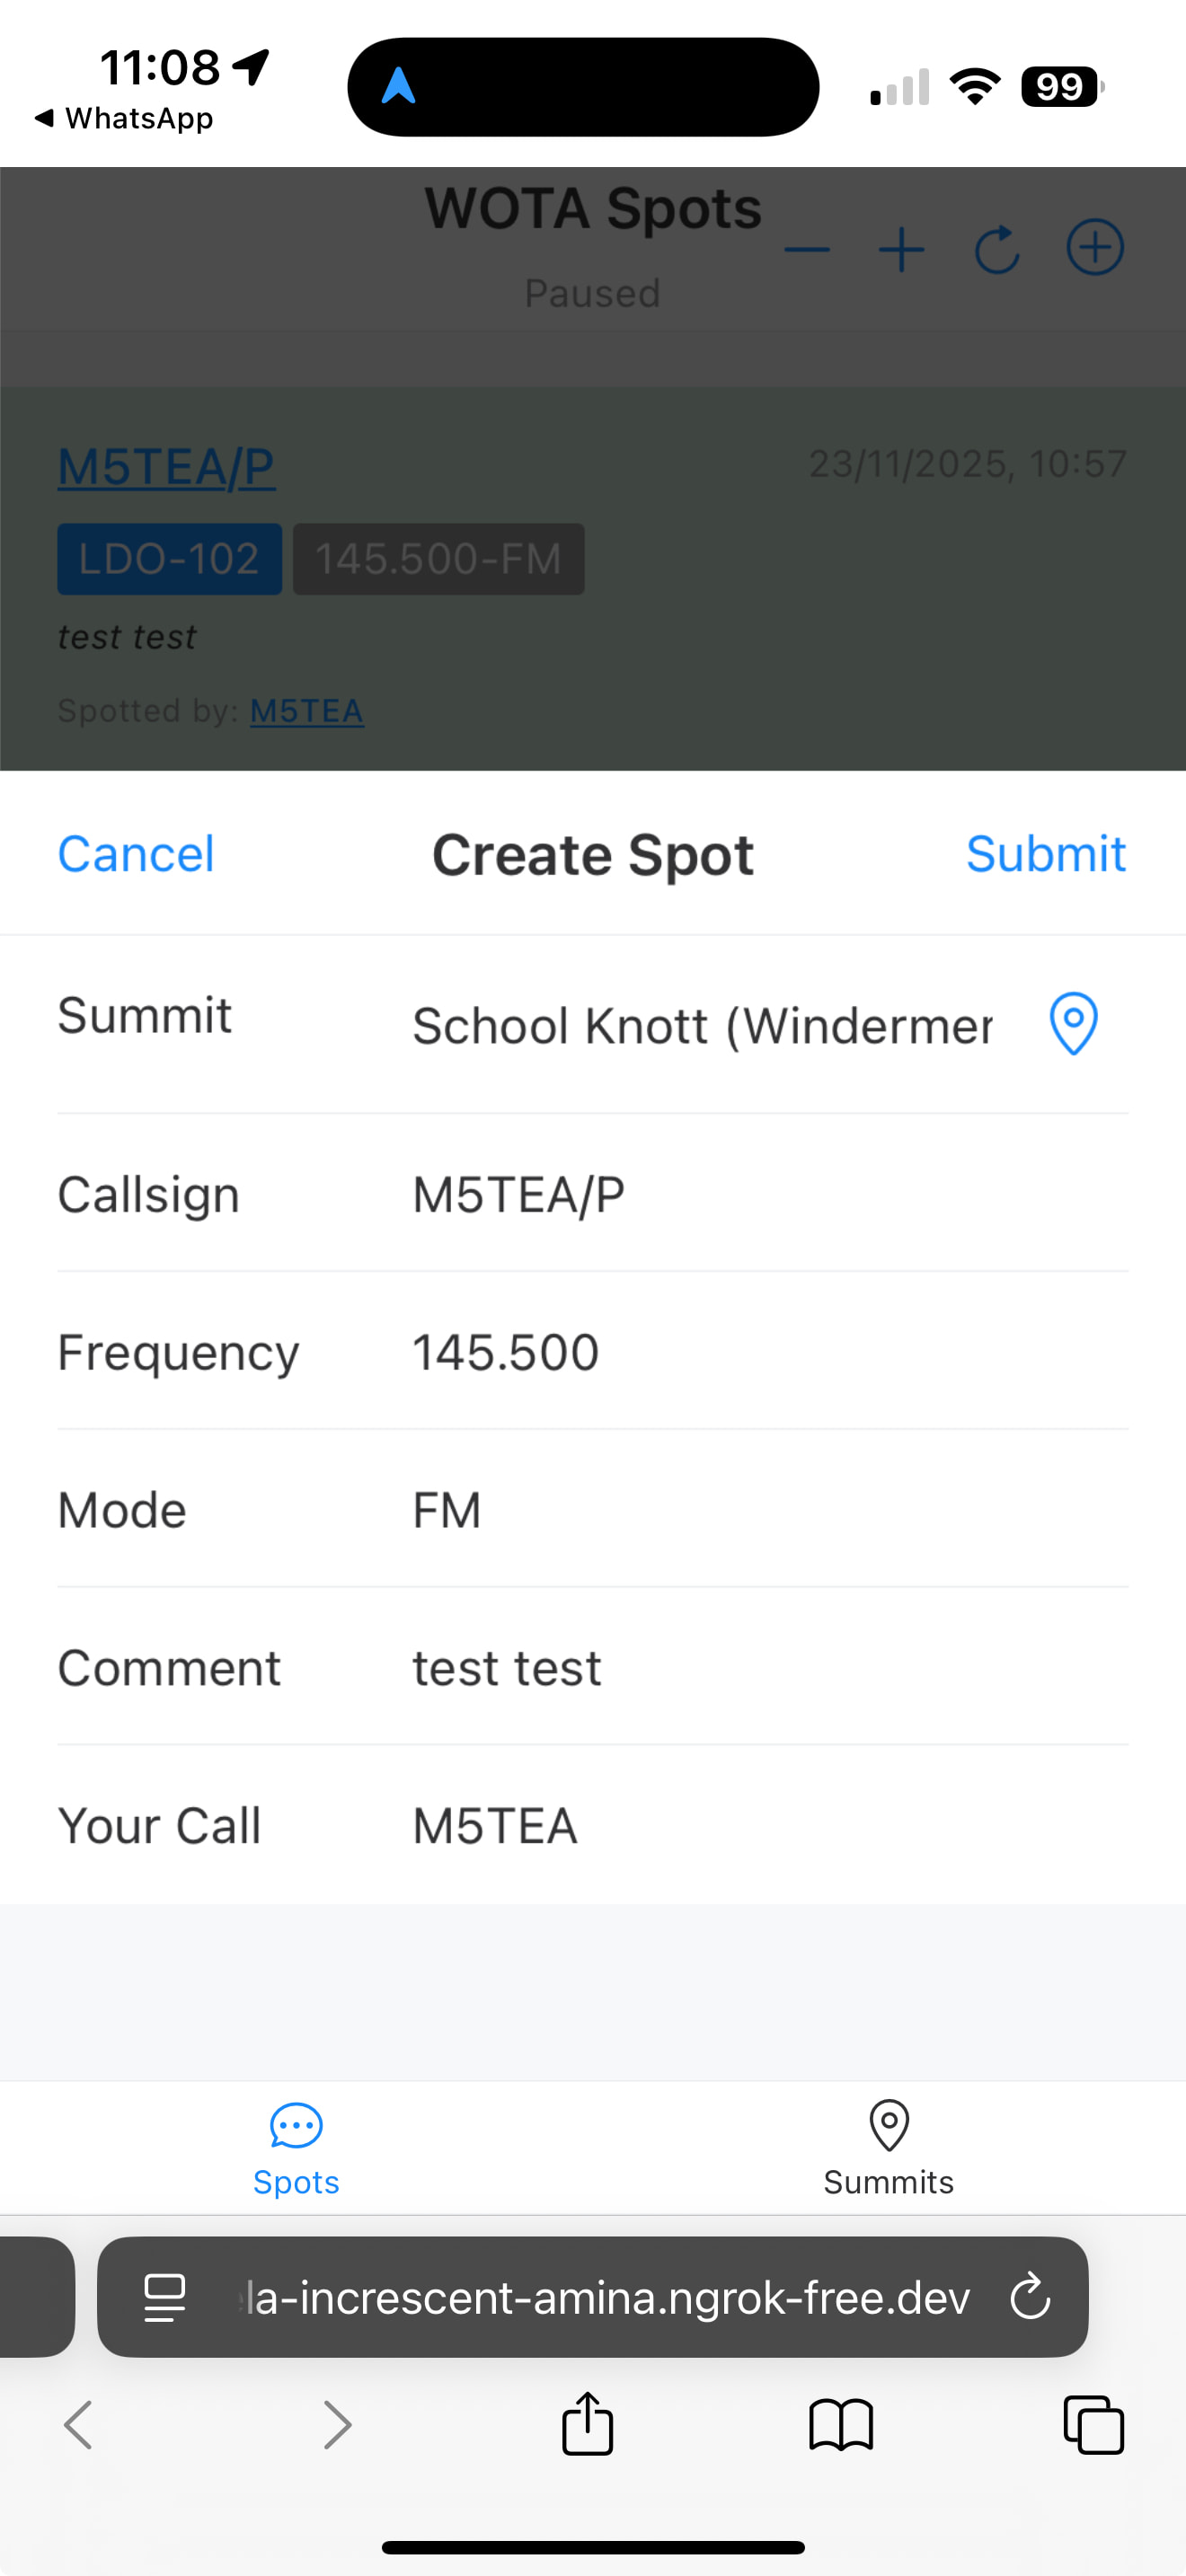Reload page from address bar icon
Viewport: 1186px width, 2576px height.
point(1030,2296)
